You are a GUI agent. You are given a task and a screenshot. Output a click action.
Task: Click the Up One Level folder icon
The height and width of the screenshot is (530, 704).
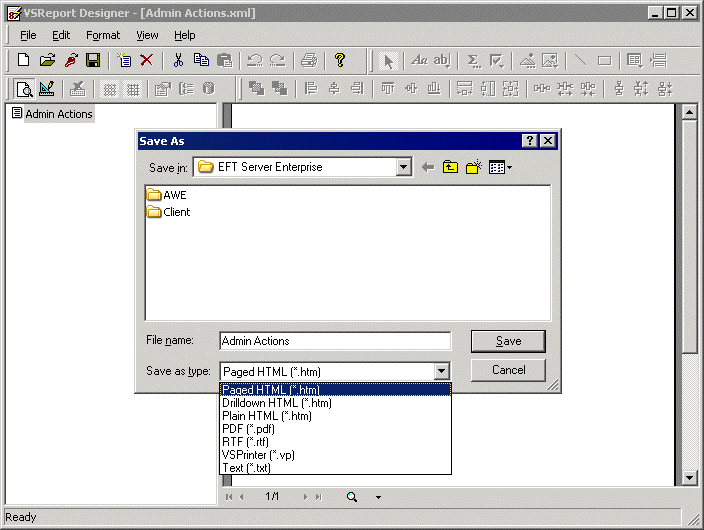tap(451, 168)
